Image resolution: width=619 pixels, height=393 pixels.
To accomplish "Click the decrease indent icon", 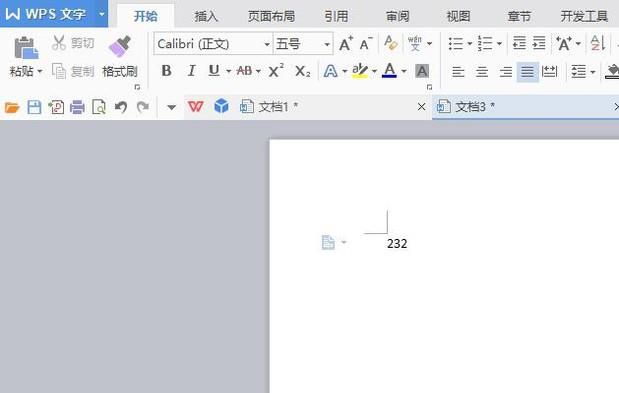I will 519,43.
